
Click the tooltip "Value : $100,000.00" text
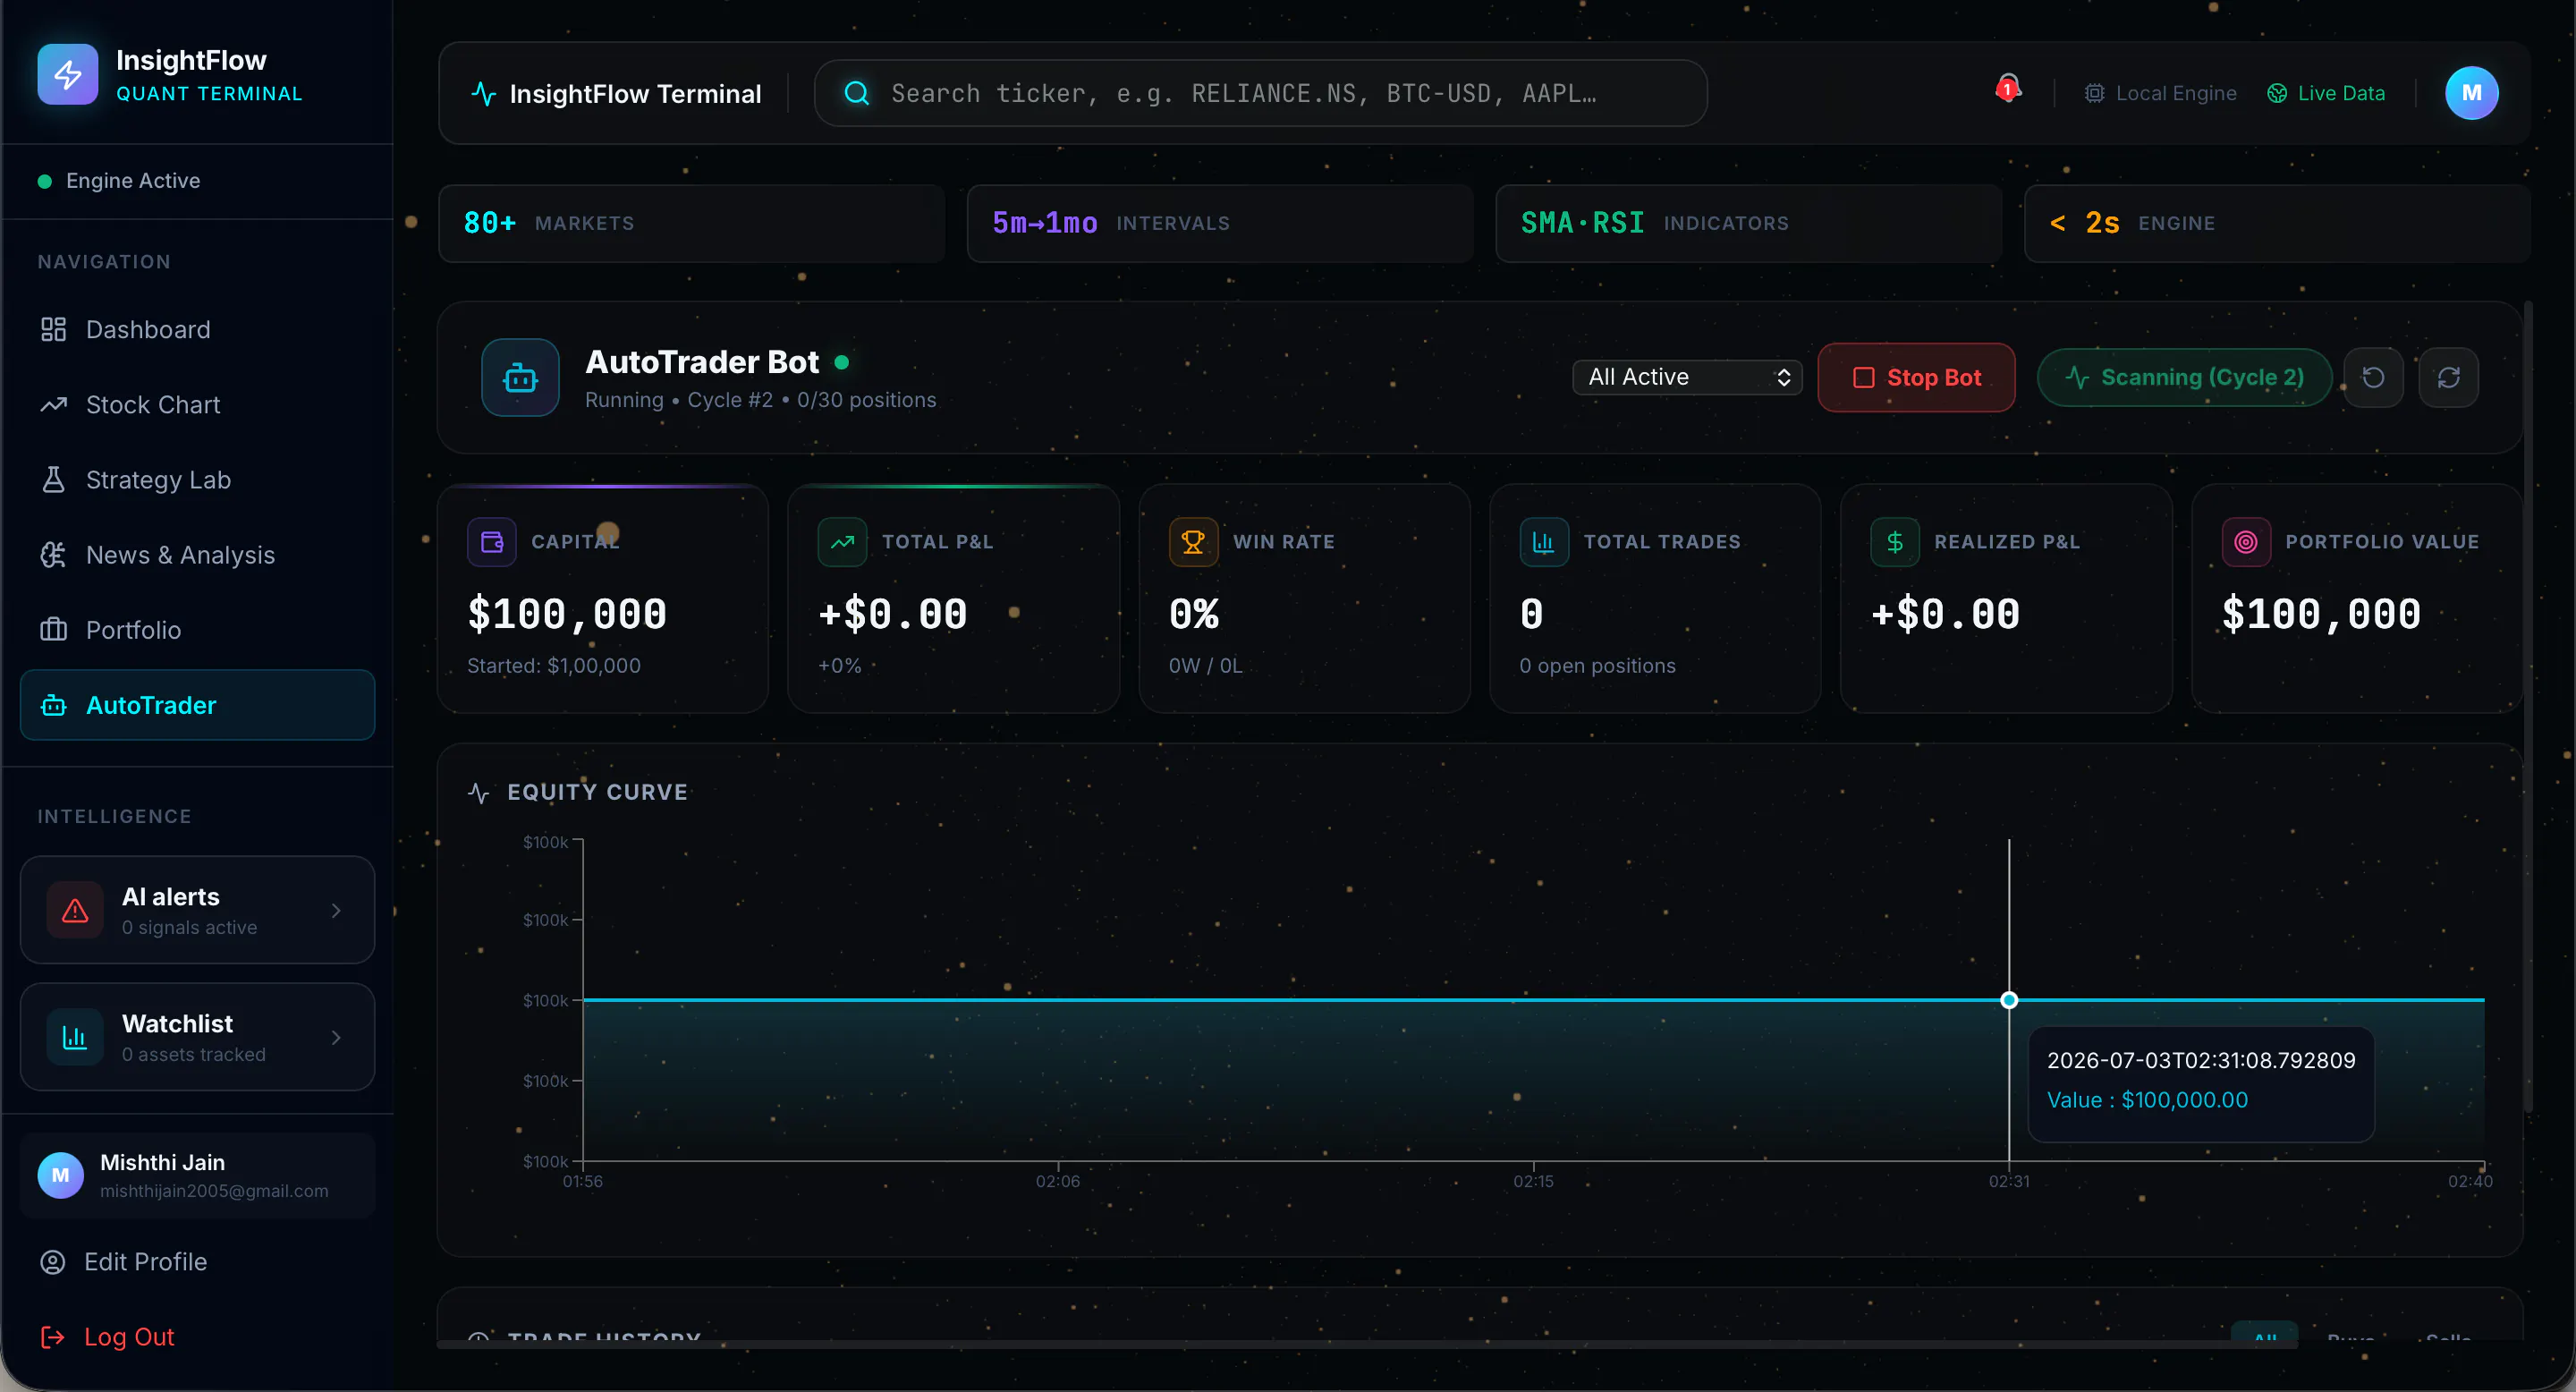point(2147,1100)
